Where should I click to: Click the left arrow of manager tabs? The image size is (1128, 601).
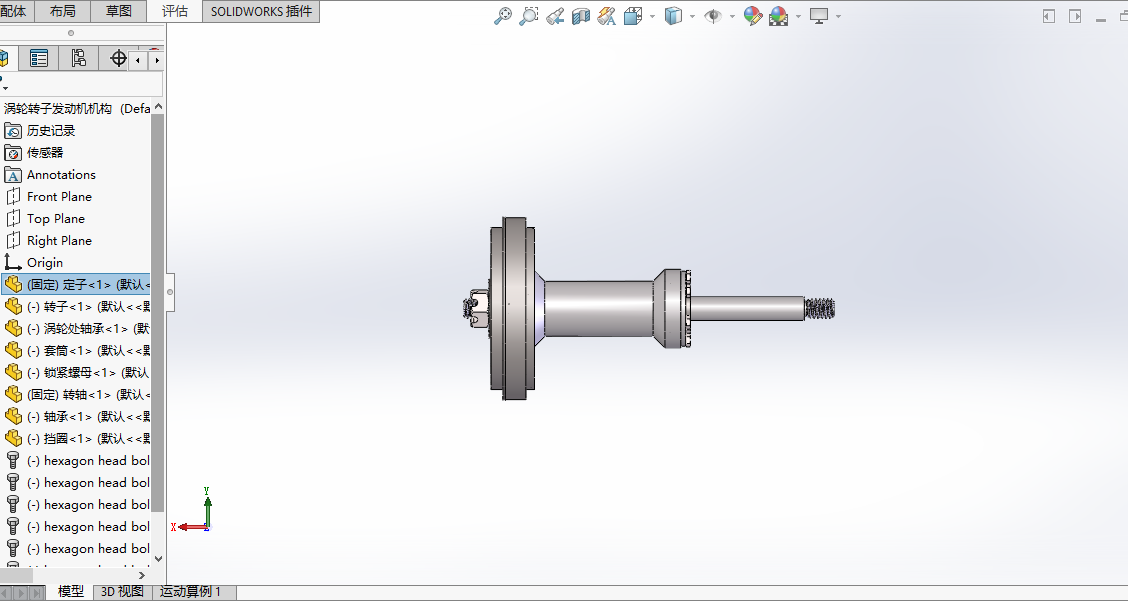138,60
